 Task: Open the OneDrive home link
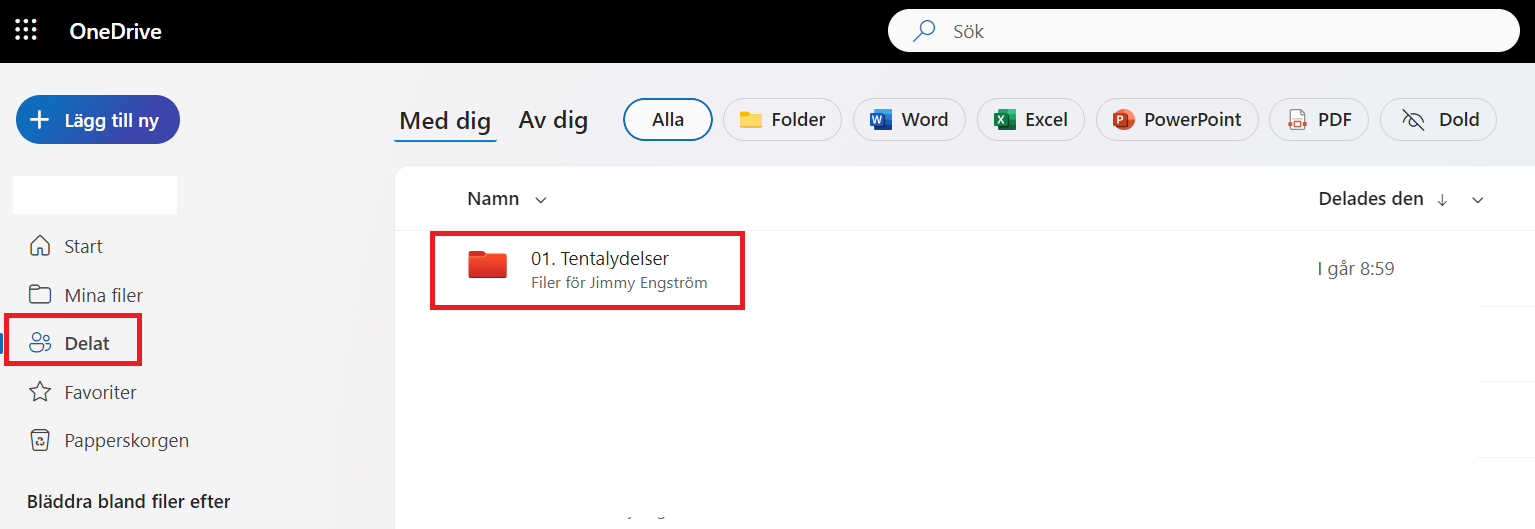pyautogui.click(x=115, y=31)
